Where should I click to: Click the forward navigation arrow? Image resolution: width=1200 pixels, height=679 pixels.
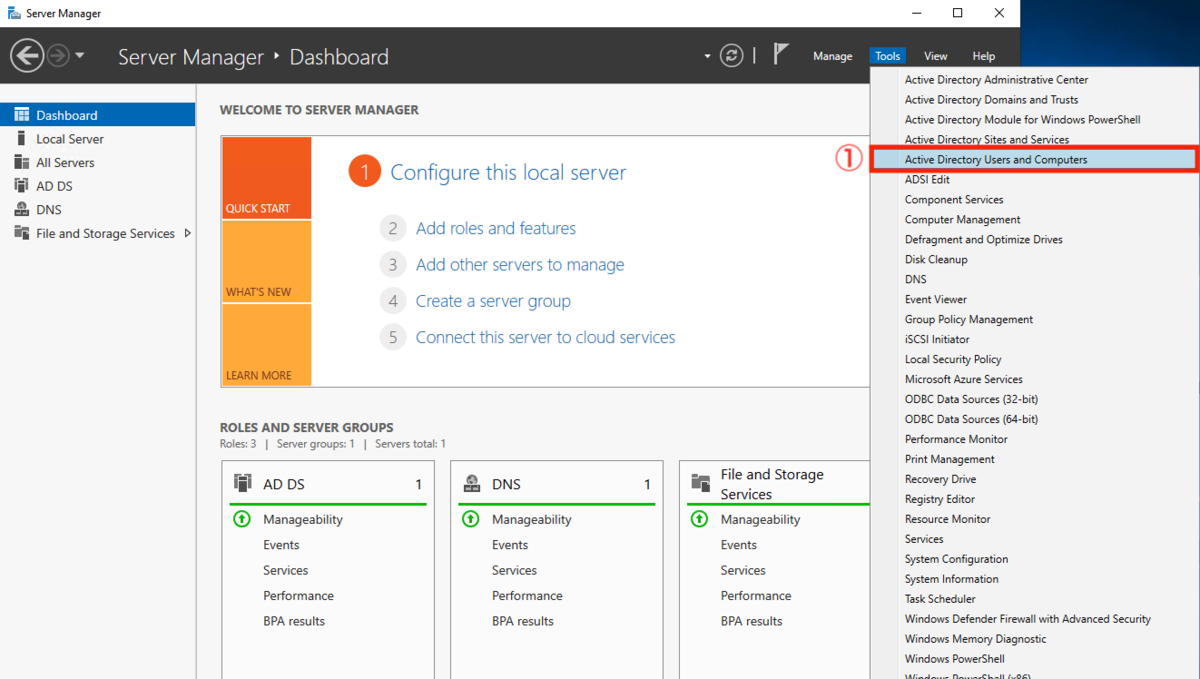(x=58, y=56)
